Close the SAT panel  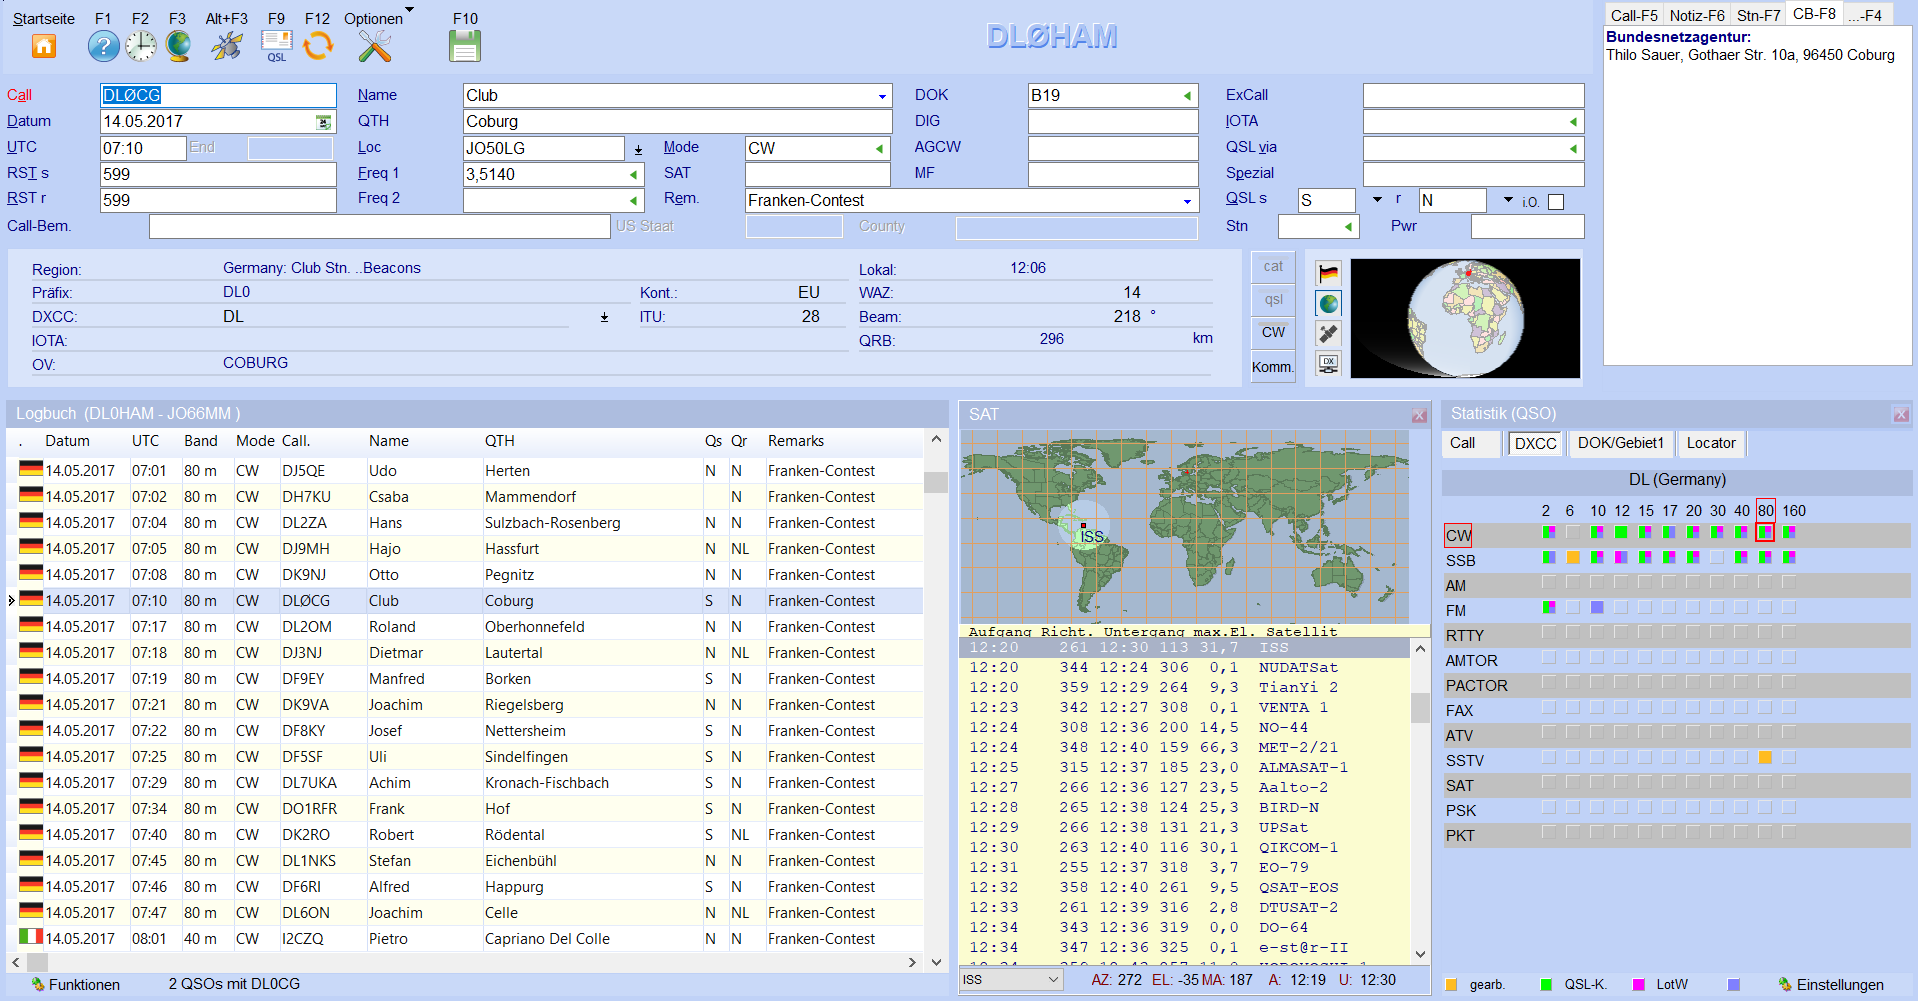pos(1419,415)
